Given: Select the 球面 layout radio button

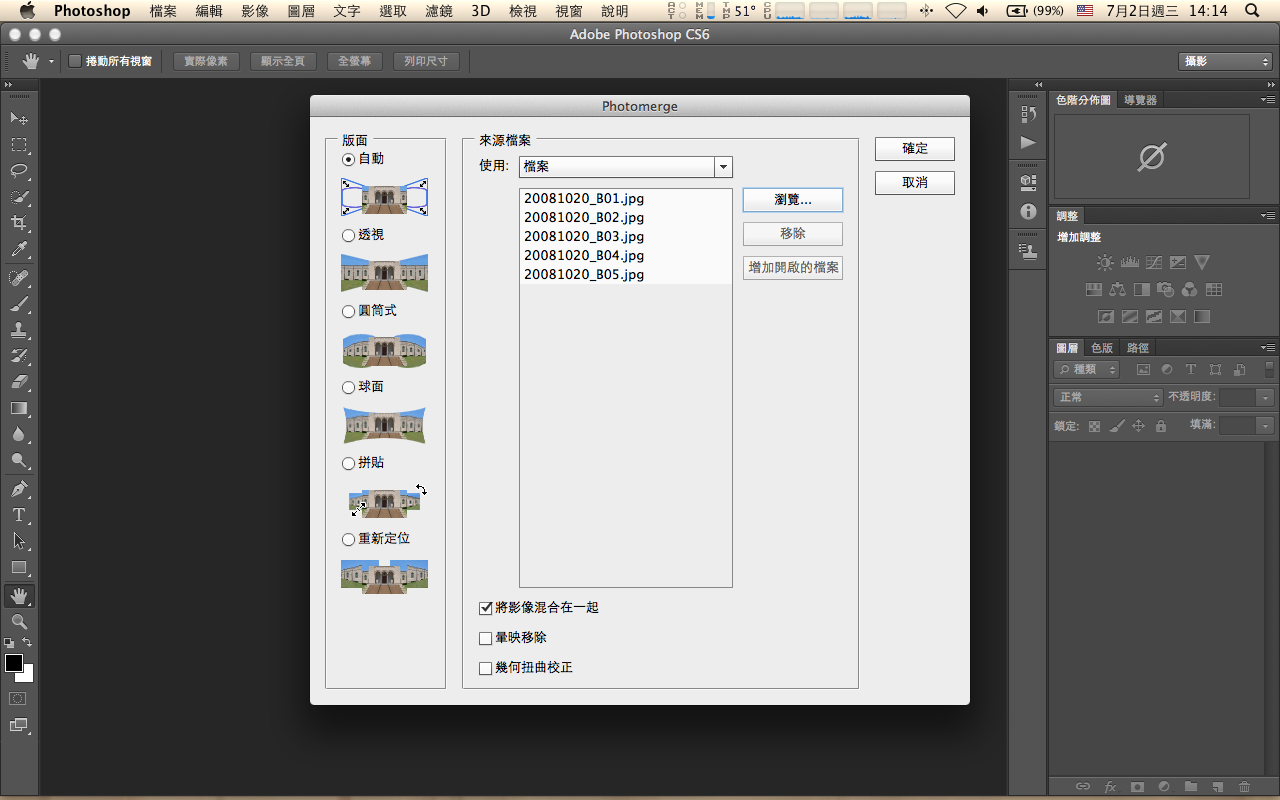Looking at the screenshot, I should [348, 387].
